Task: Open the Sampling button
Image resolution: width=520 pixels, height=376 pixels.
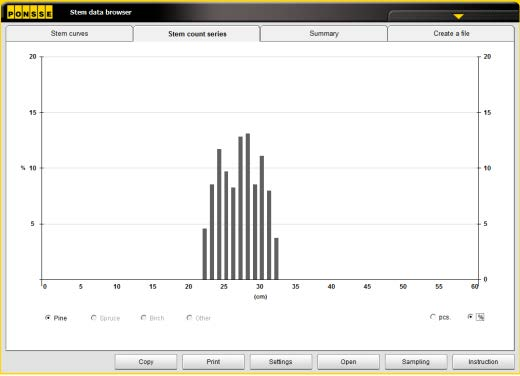Action: tap(416, 362)
